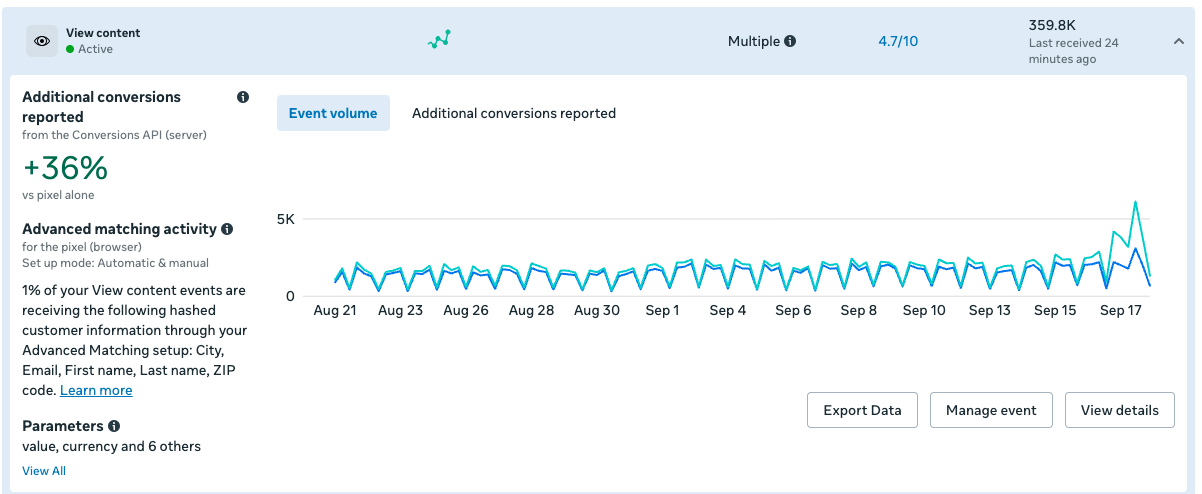Click View All under Parameters
This screenshot has height=494, width=1202.
pos(44,470)
